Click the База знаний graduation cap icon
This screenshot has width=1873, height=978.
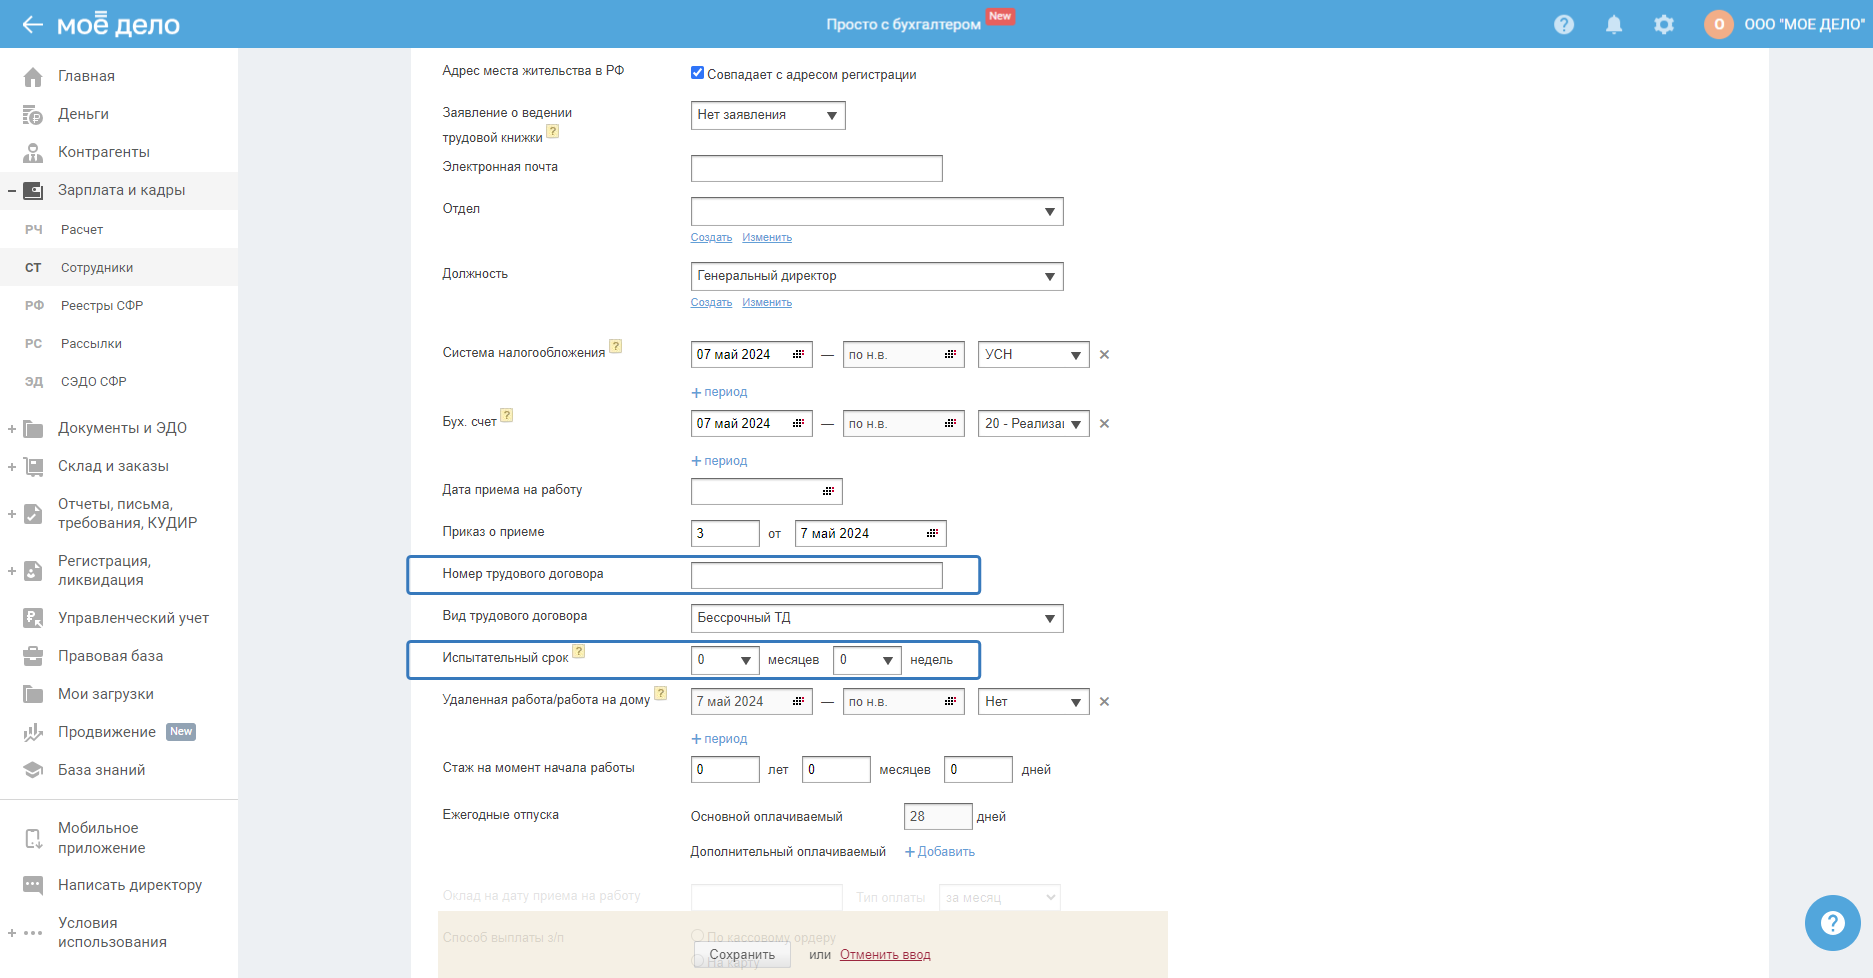[x=33, y=771]
